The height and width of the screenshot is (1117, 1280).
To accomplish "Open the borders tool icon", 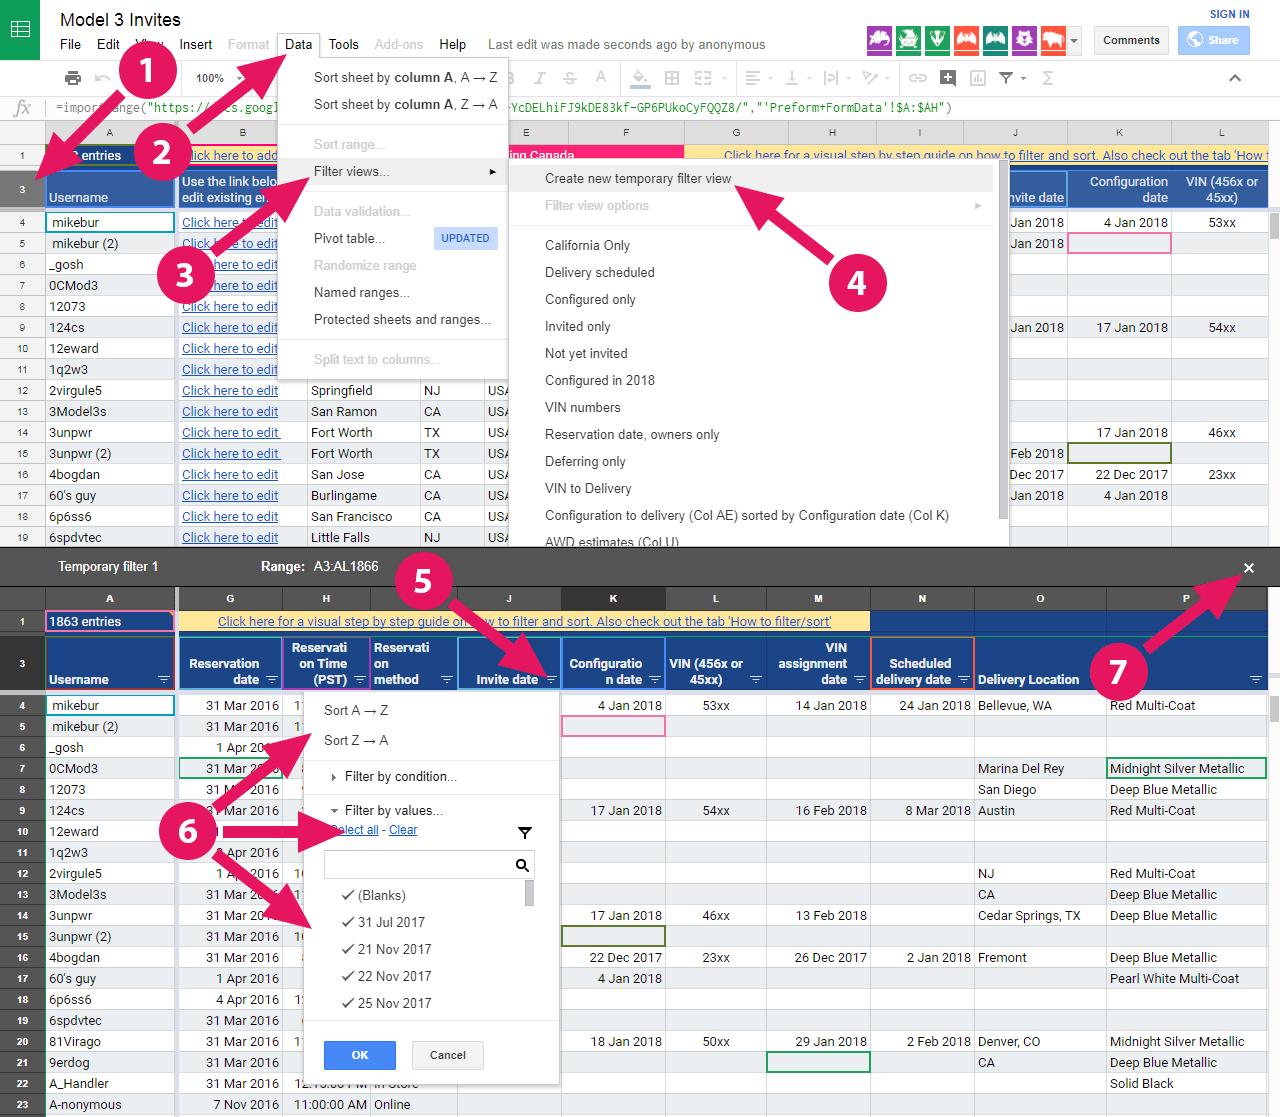I will [672, 78].
